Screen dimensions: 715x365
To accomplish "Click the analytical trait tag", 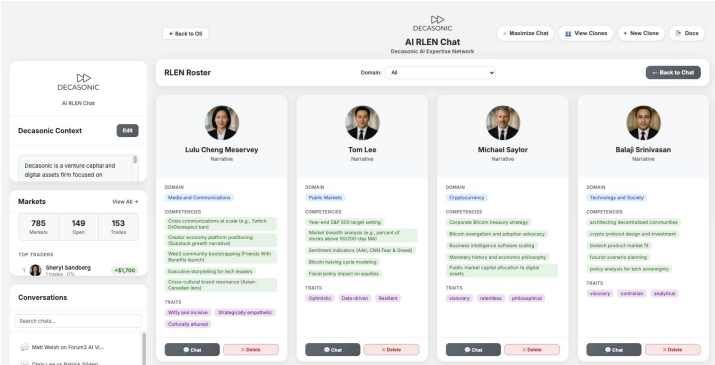I will (664, 293).
